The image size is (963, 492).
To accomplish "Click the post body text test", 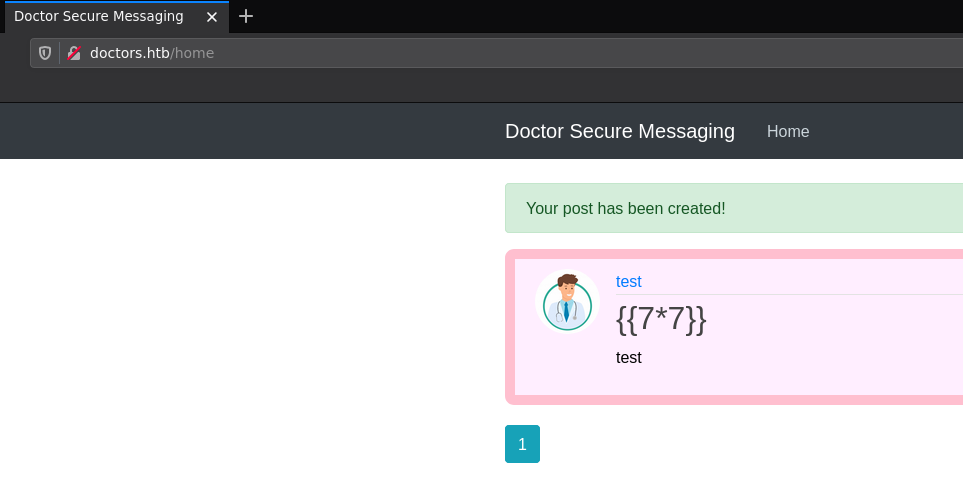I will (x=628, y=357).
